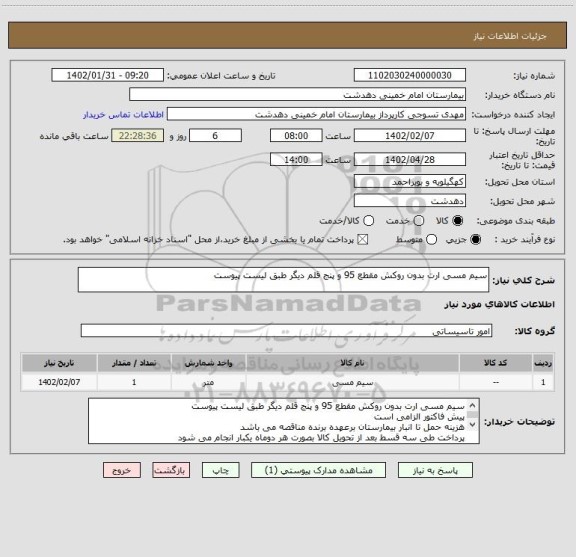Select the کالا radio button

point(458,220)
